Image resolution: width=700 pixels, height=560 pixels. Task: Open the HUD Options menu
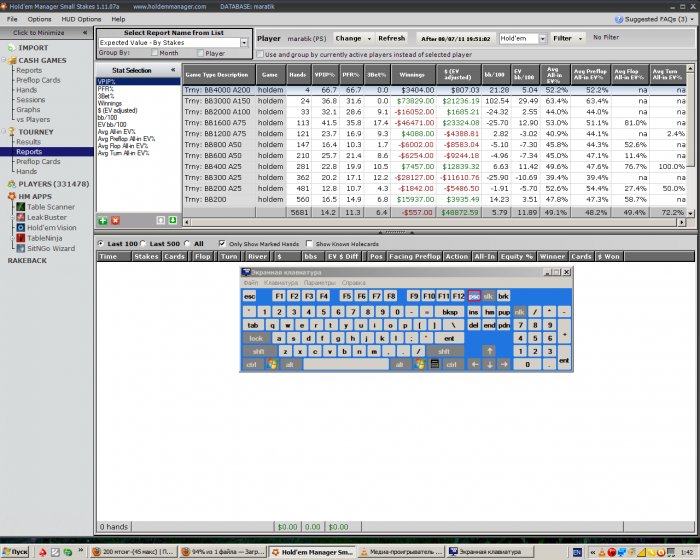pos(81,19)
